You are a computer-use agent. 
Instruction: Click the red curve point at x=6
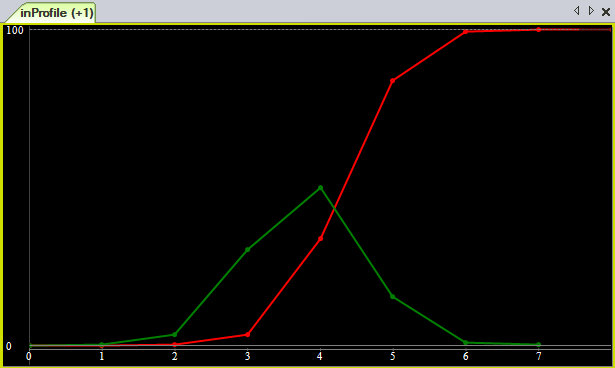[466, 32]
